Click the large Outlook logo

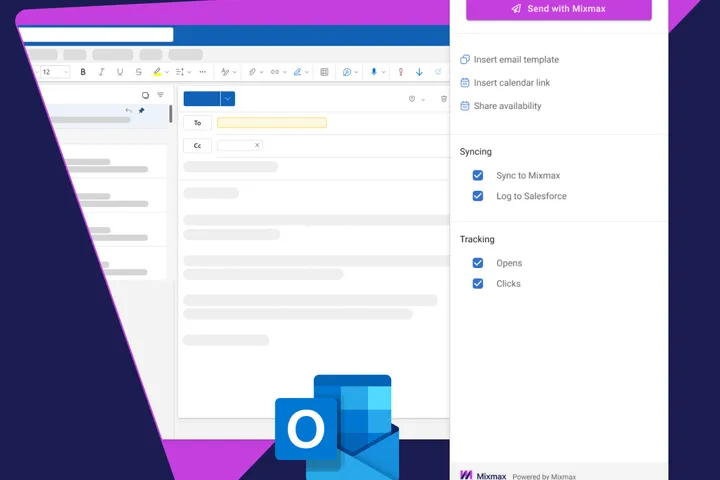coord(337,427)
